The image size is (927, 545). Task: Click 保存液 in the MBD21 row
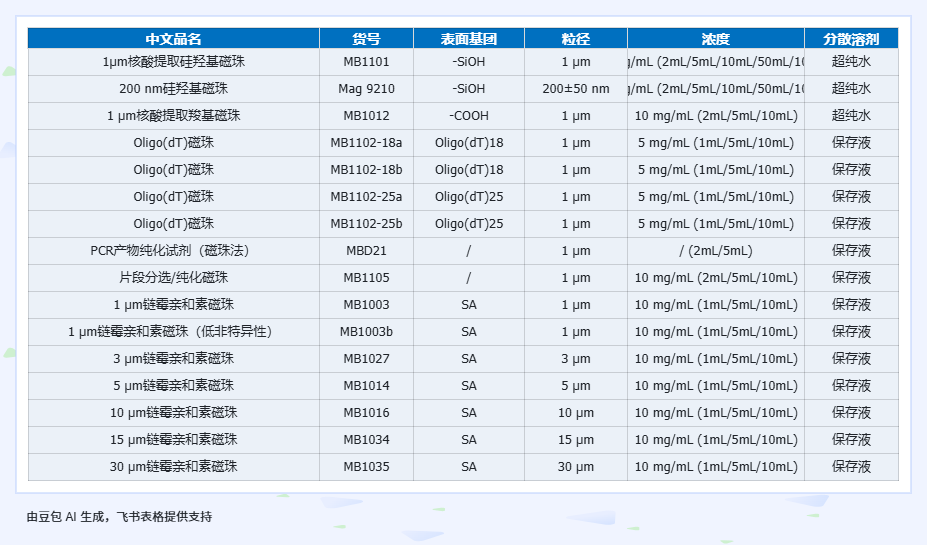(851, 251)
